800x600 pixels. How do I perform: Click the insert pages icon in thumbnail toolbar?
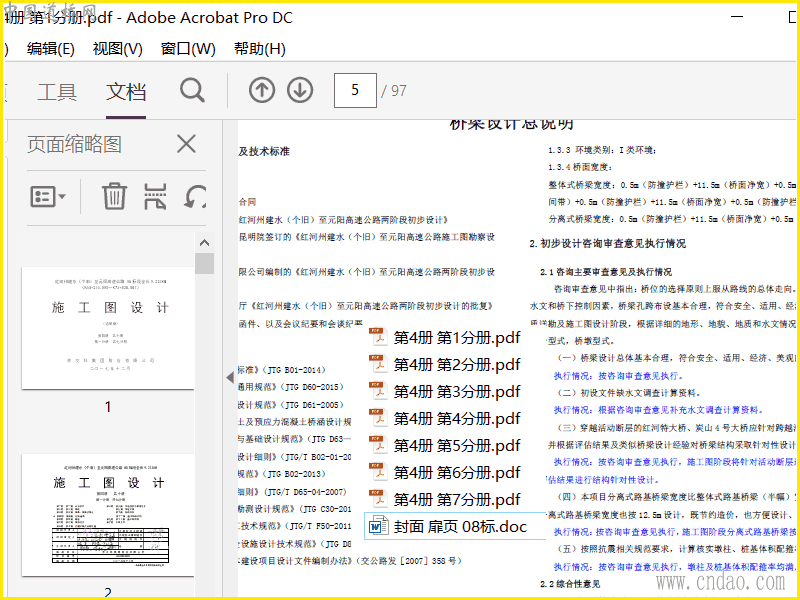[155, 197]
